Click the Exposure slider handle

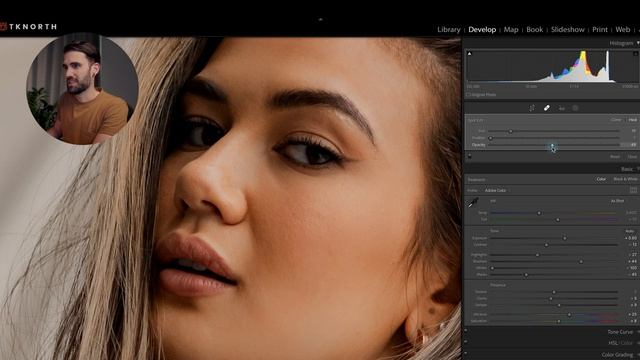(565, 238)
